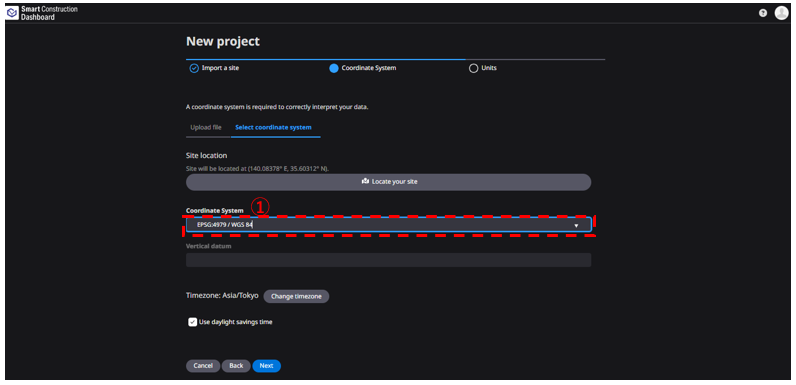Image resolution: width=796 pixels, height=385 pixels.
Task: Open the help question mark icon
Action: (762, 13)
